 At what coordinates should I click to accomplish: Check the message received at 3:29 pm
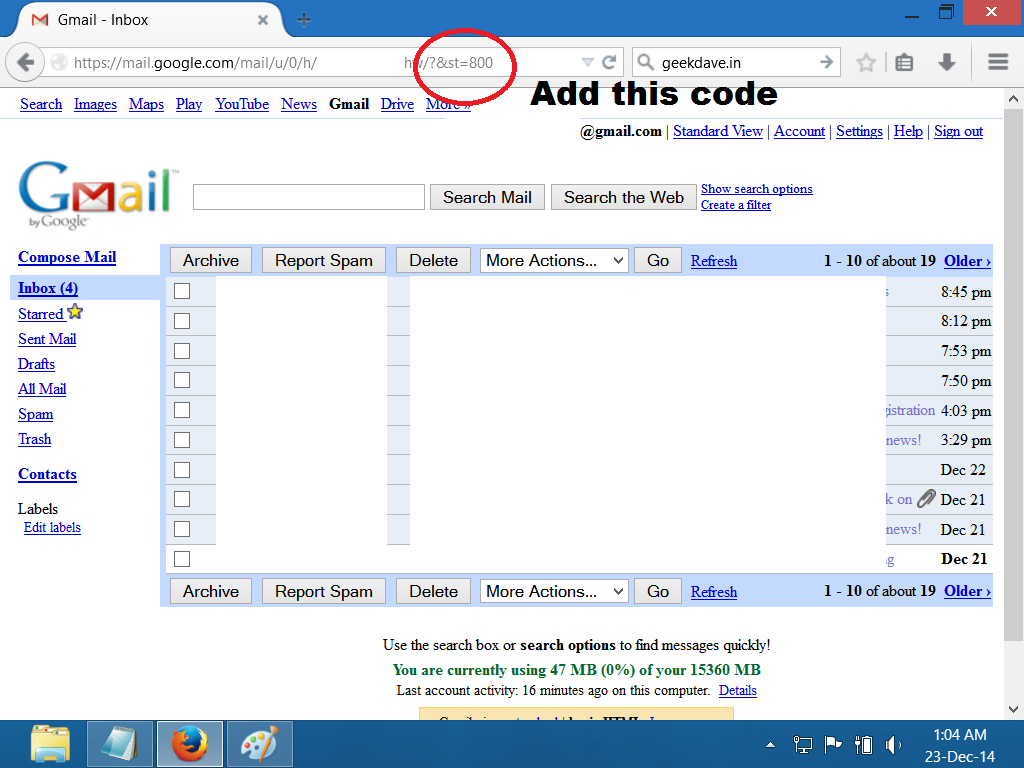click(x=182, y=440)
